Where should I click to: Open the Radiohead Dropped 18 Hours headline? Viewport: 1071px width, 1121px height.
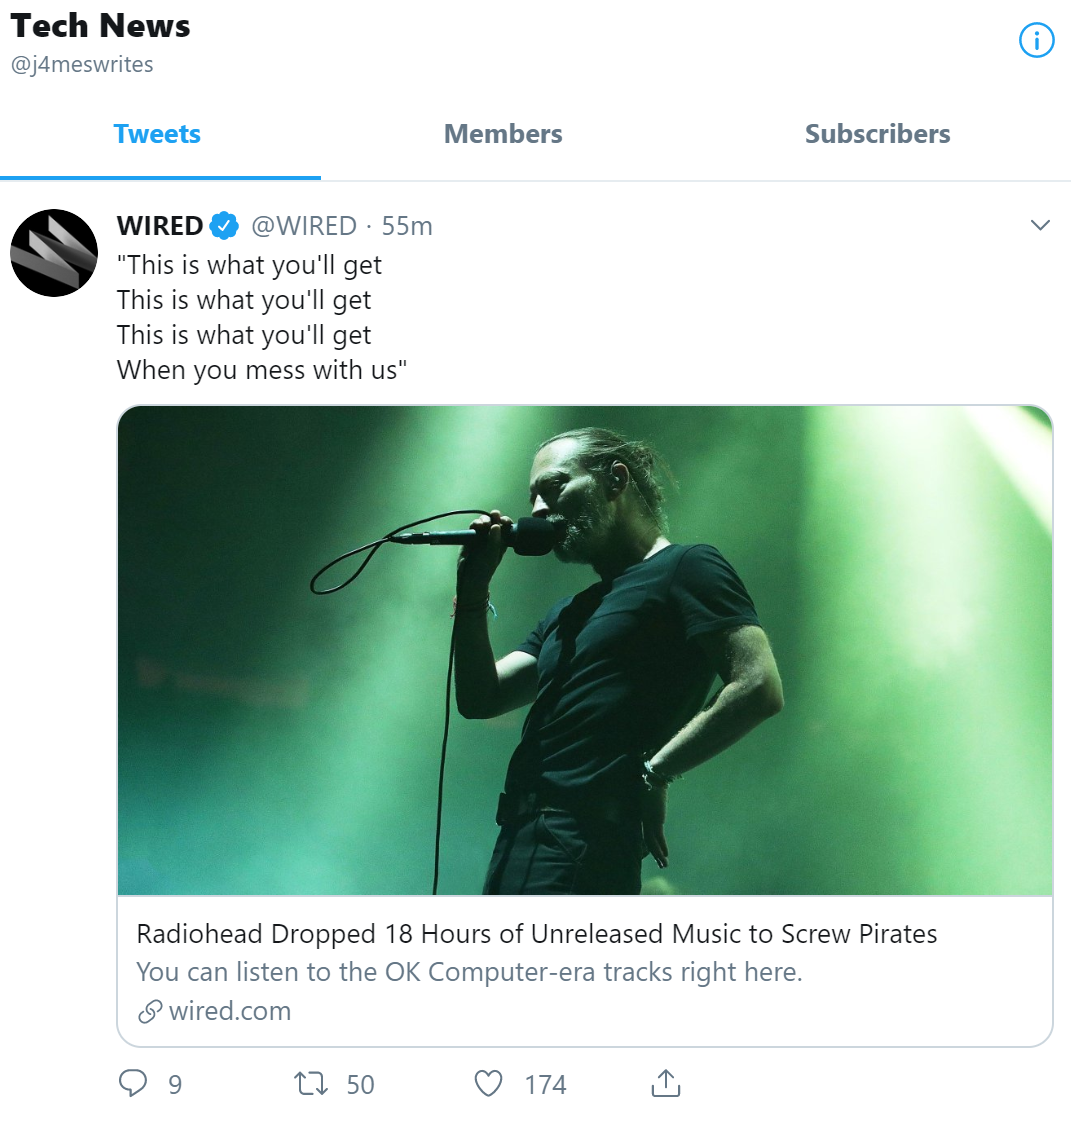point(537,934)
